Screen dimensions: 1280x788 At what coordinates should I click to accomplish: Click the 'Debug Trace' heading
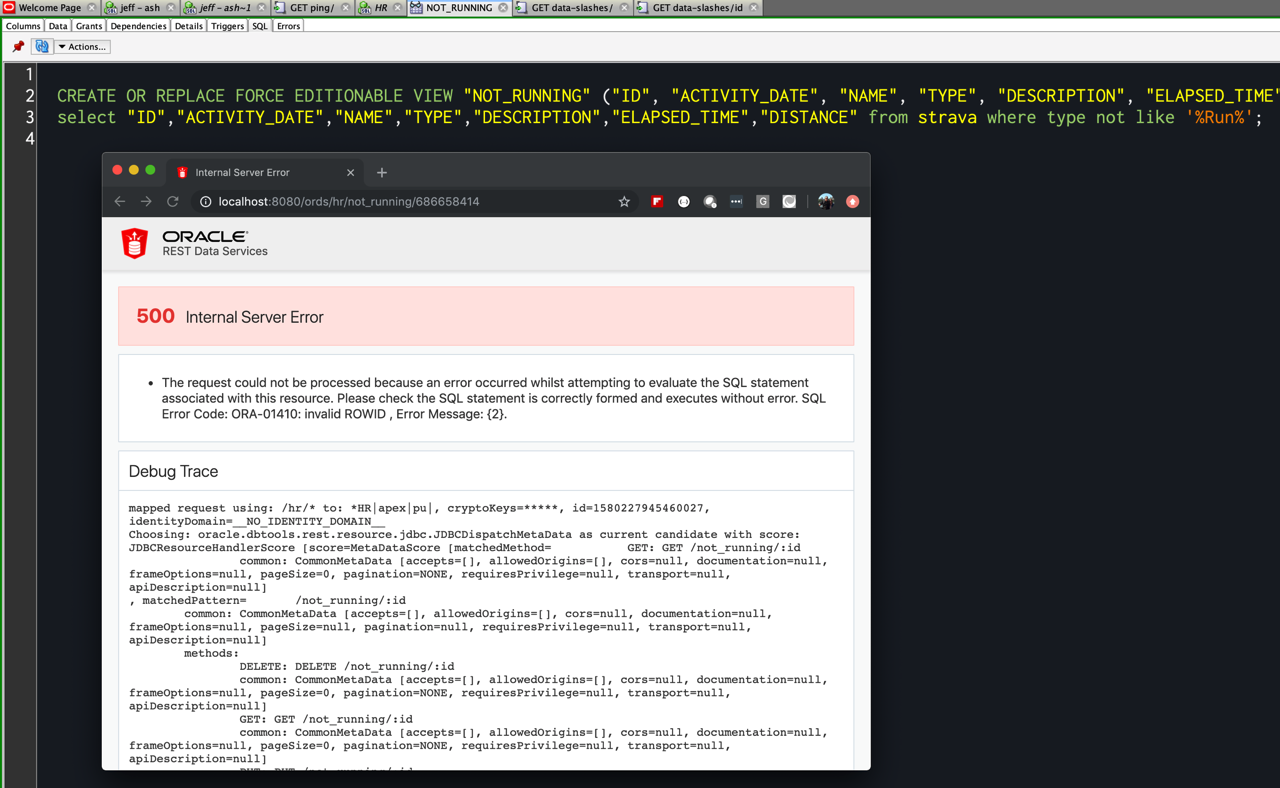pos(173,471)
